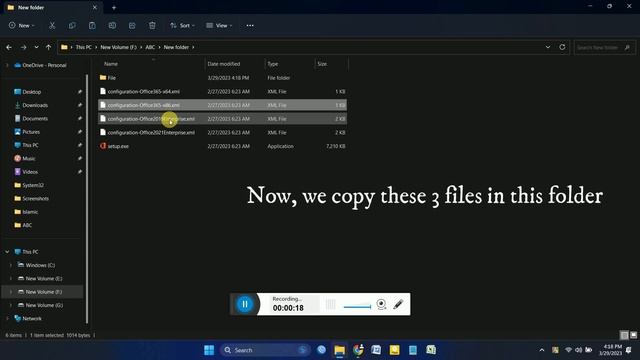This screenshot has height=360, width=640.
Task: Adjust the recorder volume slider
Action: click(357, 307)
